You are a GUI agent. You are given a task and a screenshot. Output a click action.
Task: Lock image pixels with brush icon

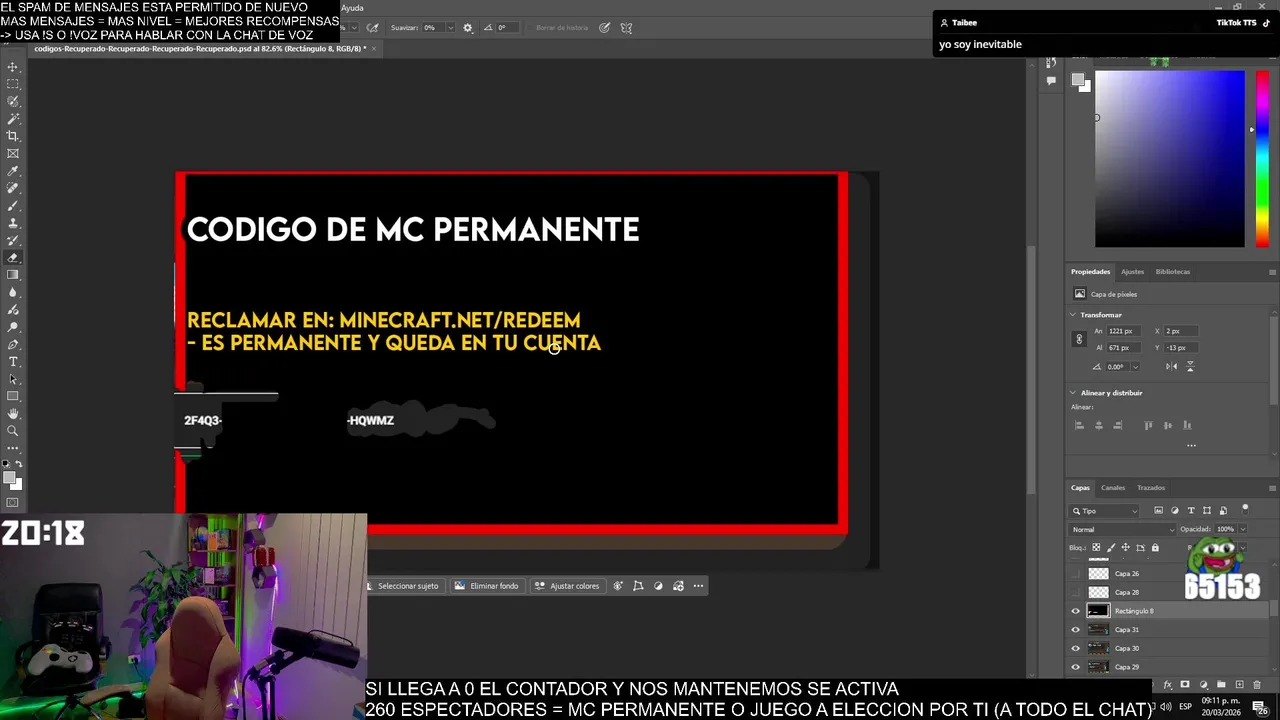click(x=1111, y=548)
